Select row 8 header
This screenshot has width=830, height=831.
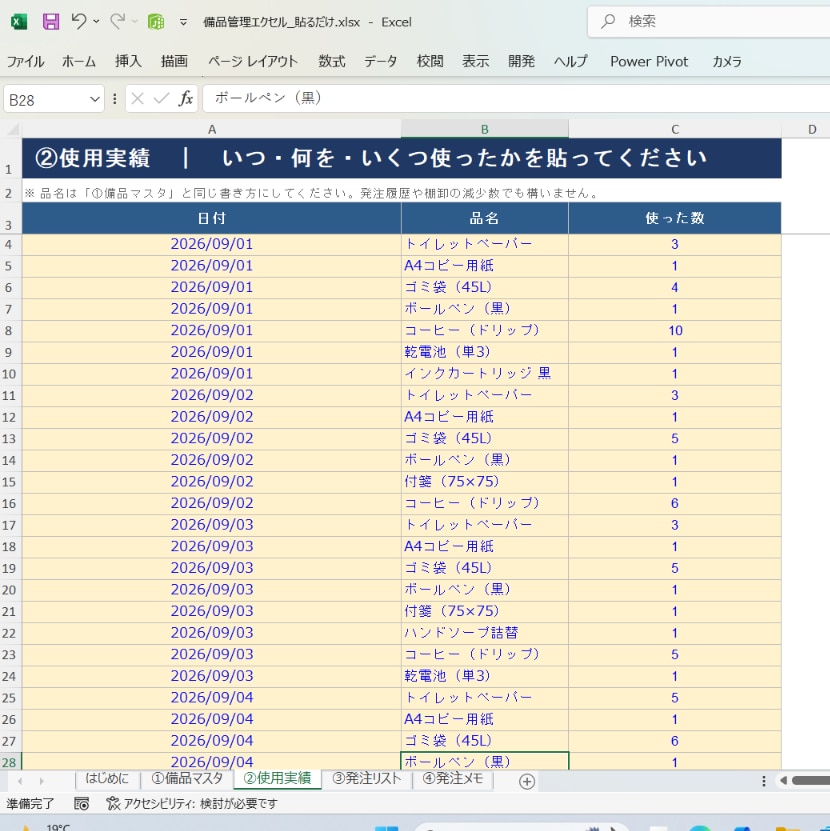tap(9, 331)
